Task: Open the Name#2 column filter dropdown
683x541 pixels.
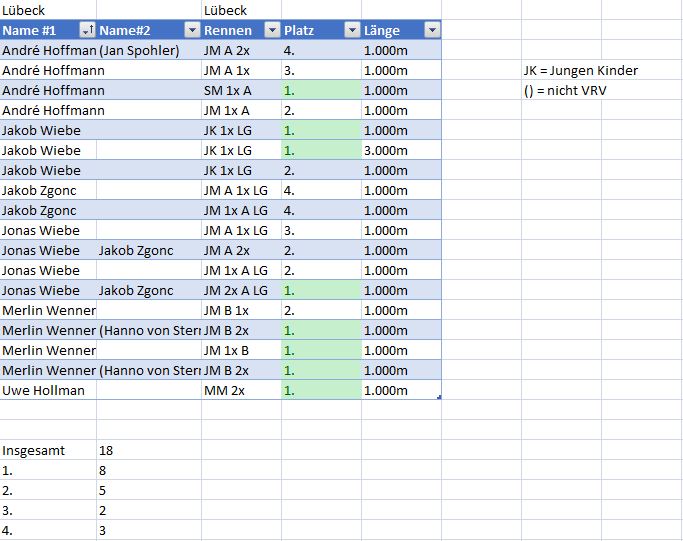Action: pyautogui.click(x=191, y=30)
